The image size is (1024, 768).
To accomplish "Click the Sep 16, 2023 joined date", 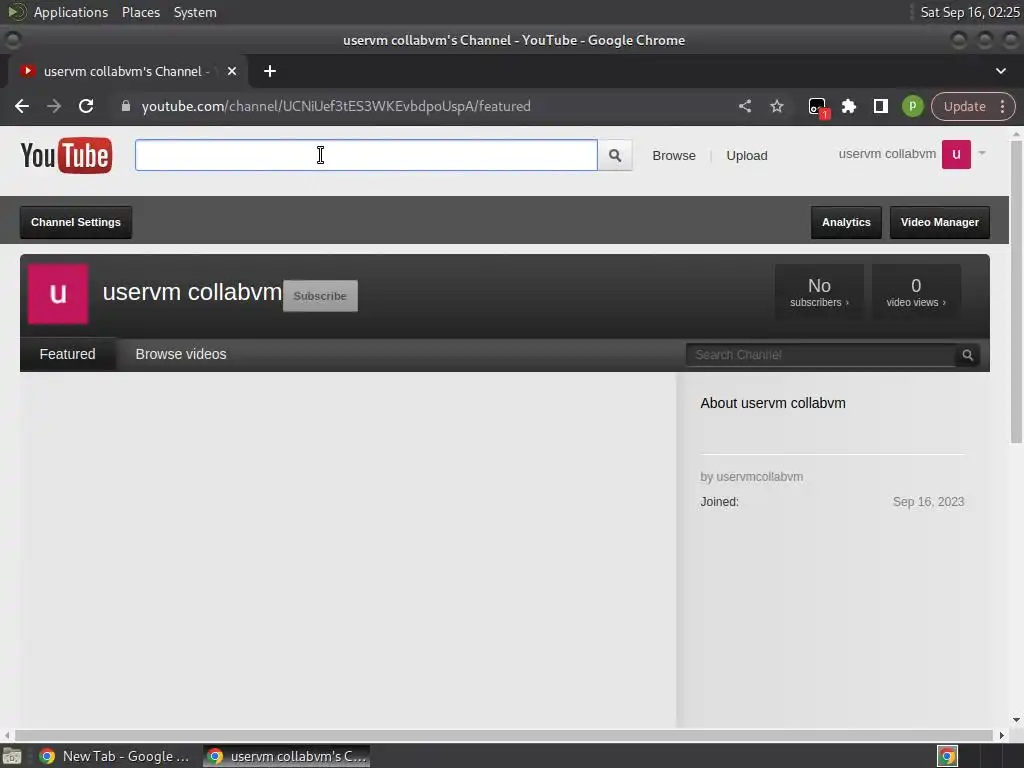I will pyautogui.click(x=928, y=502).
